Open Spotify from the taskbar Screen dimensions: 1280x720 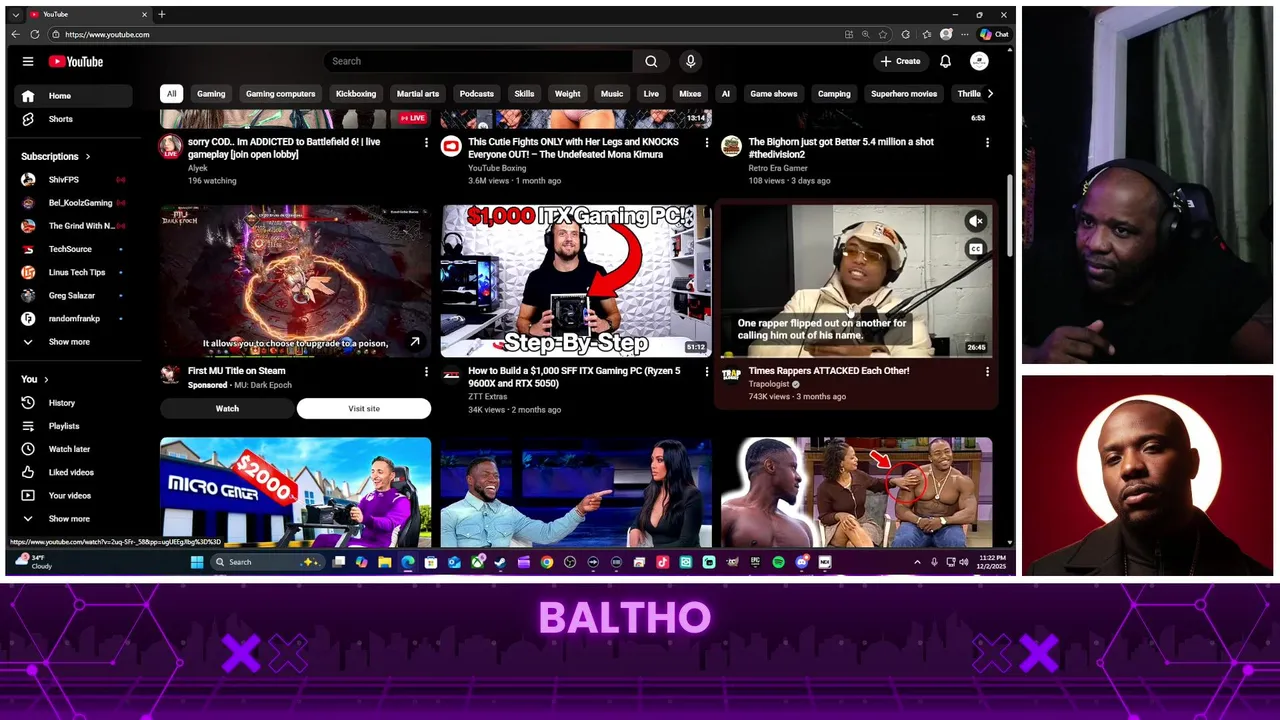pos(779,562)
